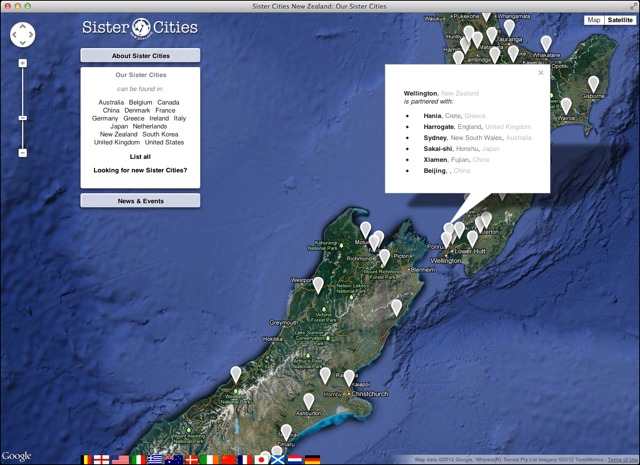Viewport: 640px width, 465px height.
Task: Open the Canada country link
Action: tap(168, 102)
